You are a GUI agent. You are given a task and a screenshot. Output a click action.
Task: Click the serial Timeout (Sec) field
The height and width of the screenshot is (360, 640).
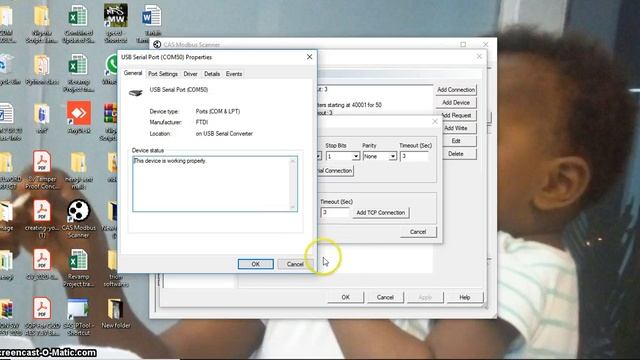414,156
